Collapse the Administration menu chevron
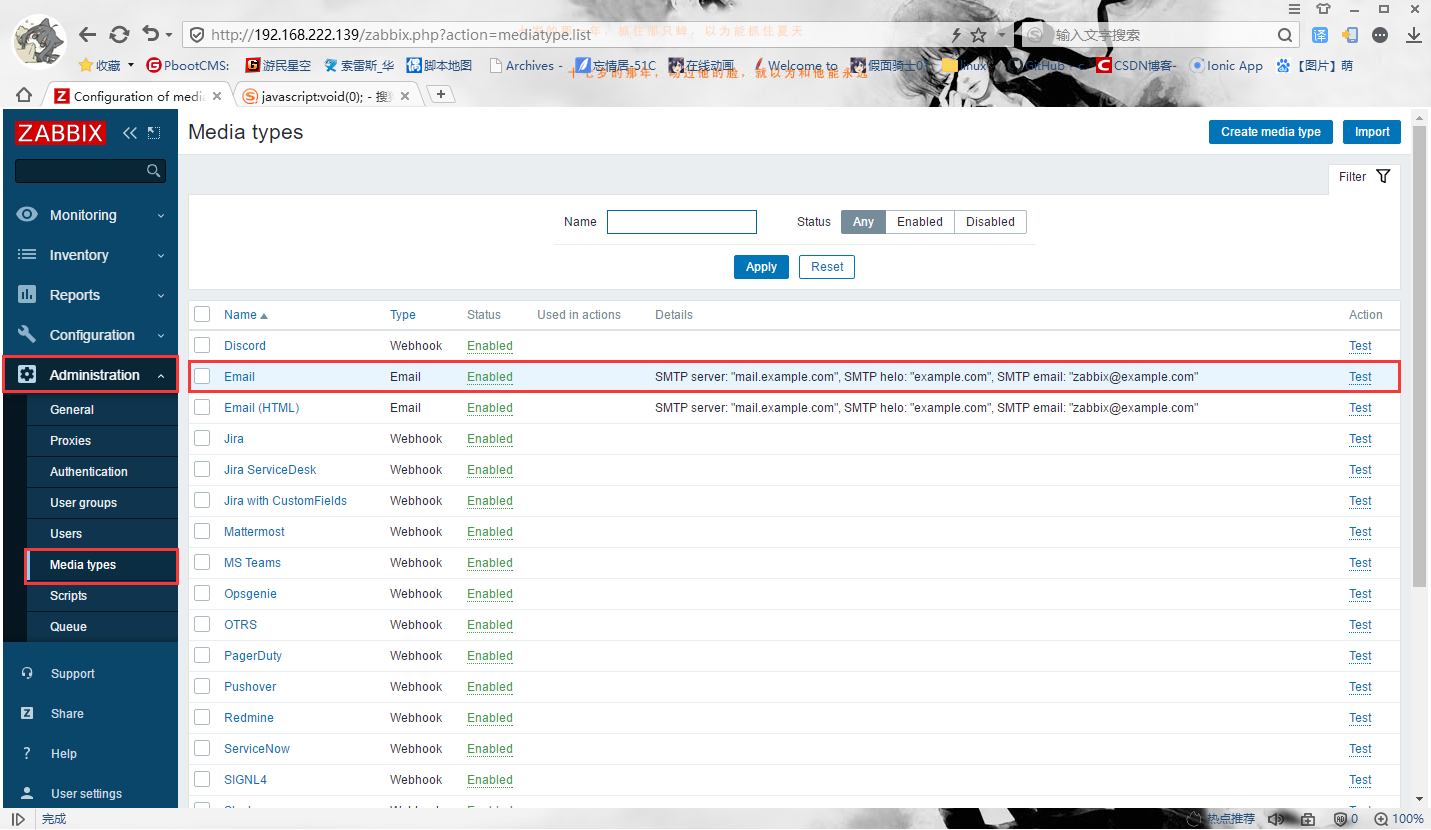Viewport: 1431px width, 830px height. [161, 376]
